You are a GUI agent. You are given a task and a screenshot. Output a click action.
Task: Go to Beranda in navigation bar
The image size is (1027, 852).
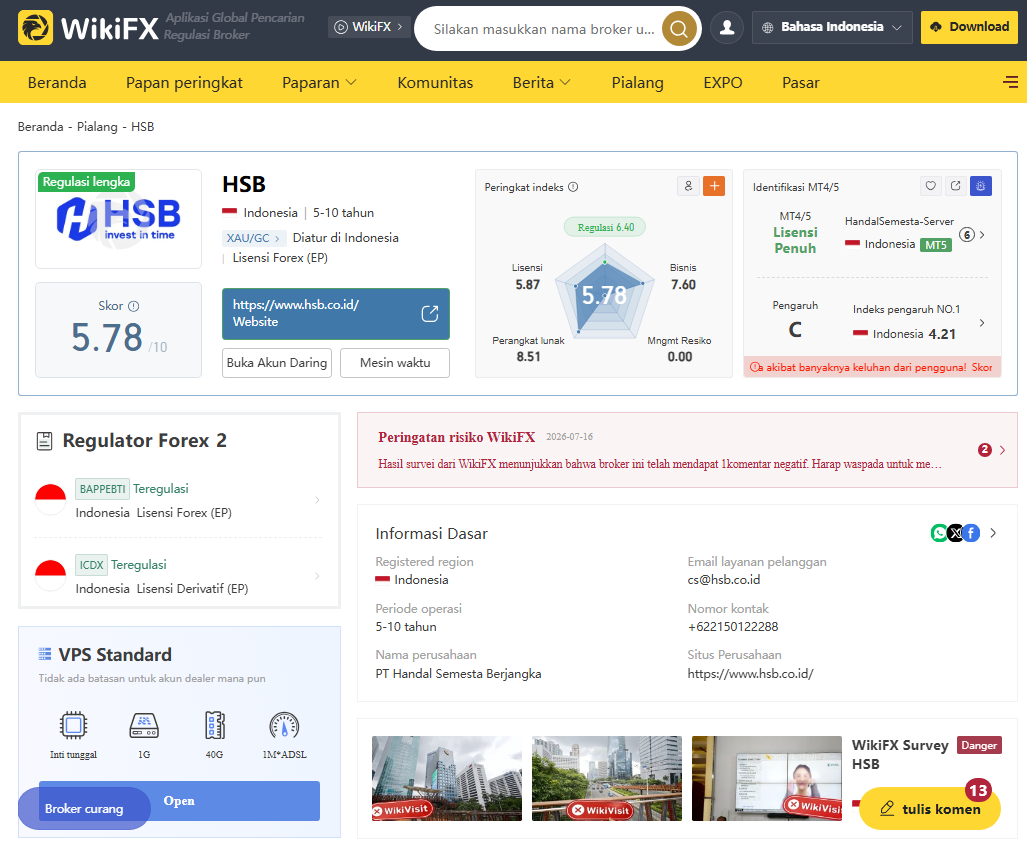pos(57,83)
